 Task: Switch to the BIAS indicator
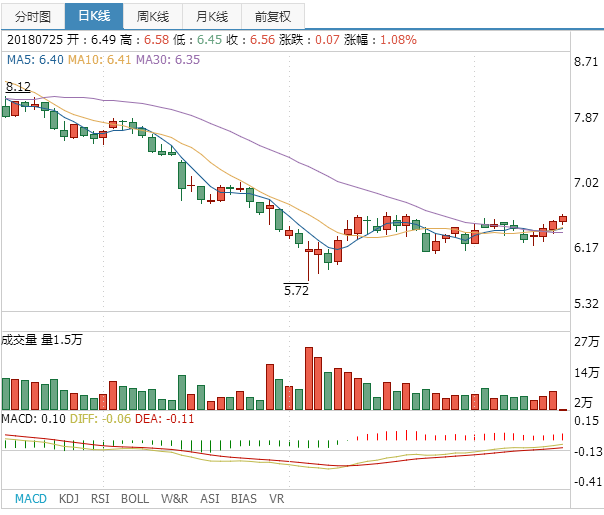tap(244, 499)
